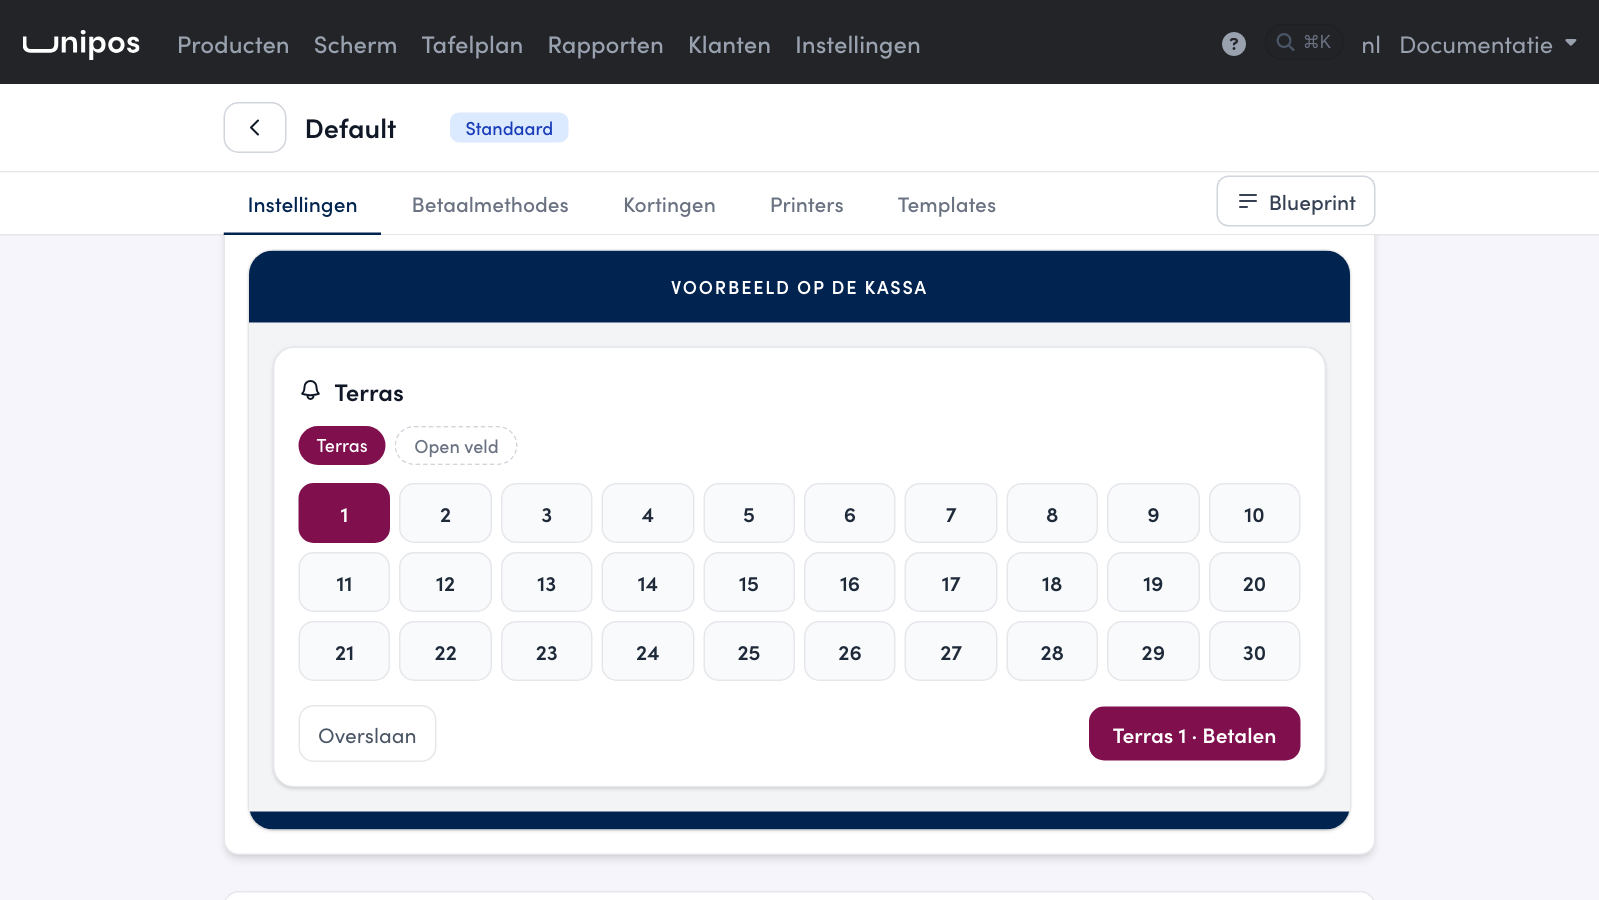Select the Instellingen tab
Screen dimensions: 1599x900
pos(302,205)
